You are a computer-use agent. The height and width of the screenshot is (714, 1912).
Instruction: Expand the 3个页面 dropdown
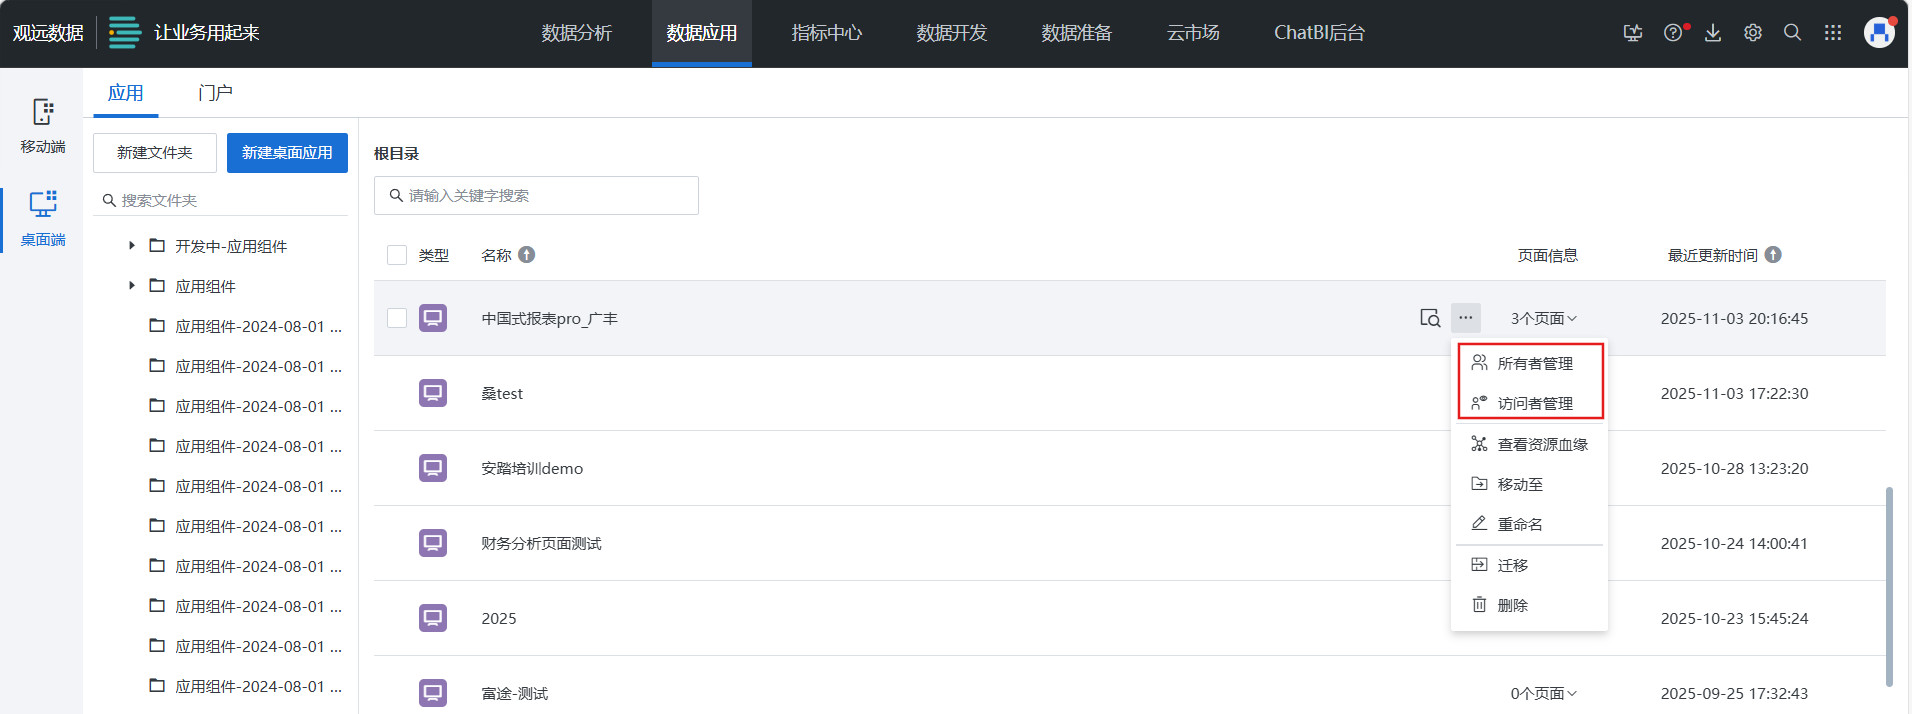[x=1543, y=318]
